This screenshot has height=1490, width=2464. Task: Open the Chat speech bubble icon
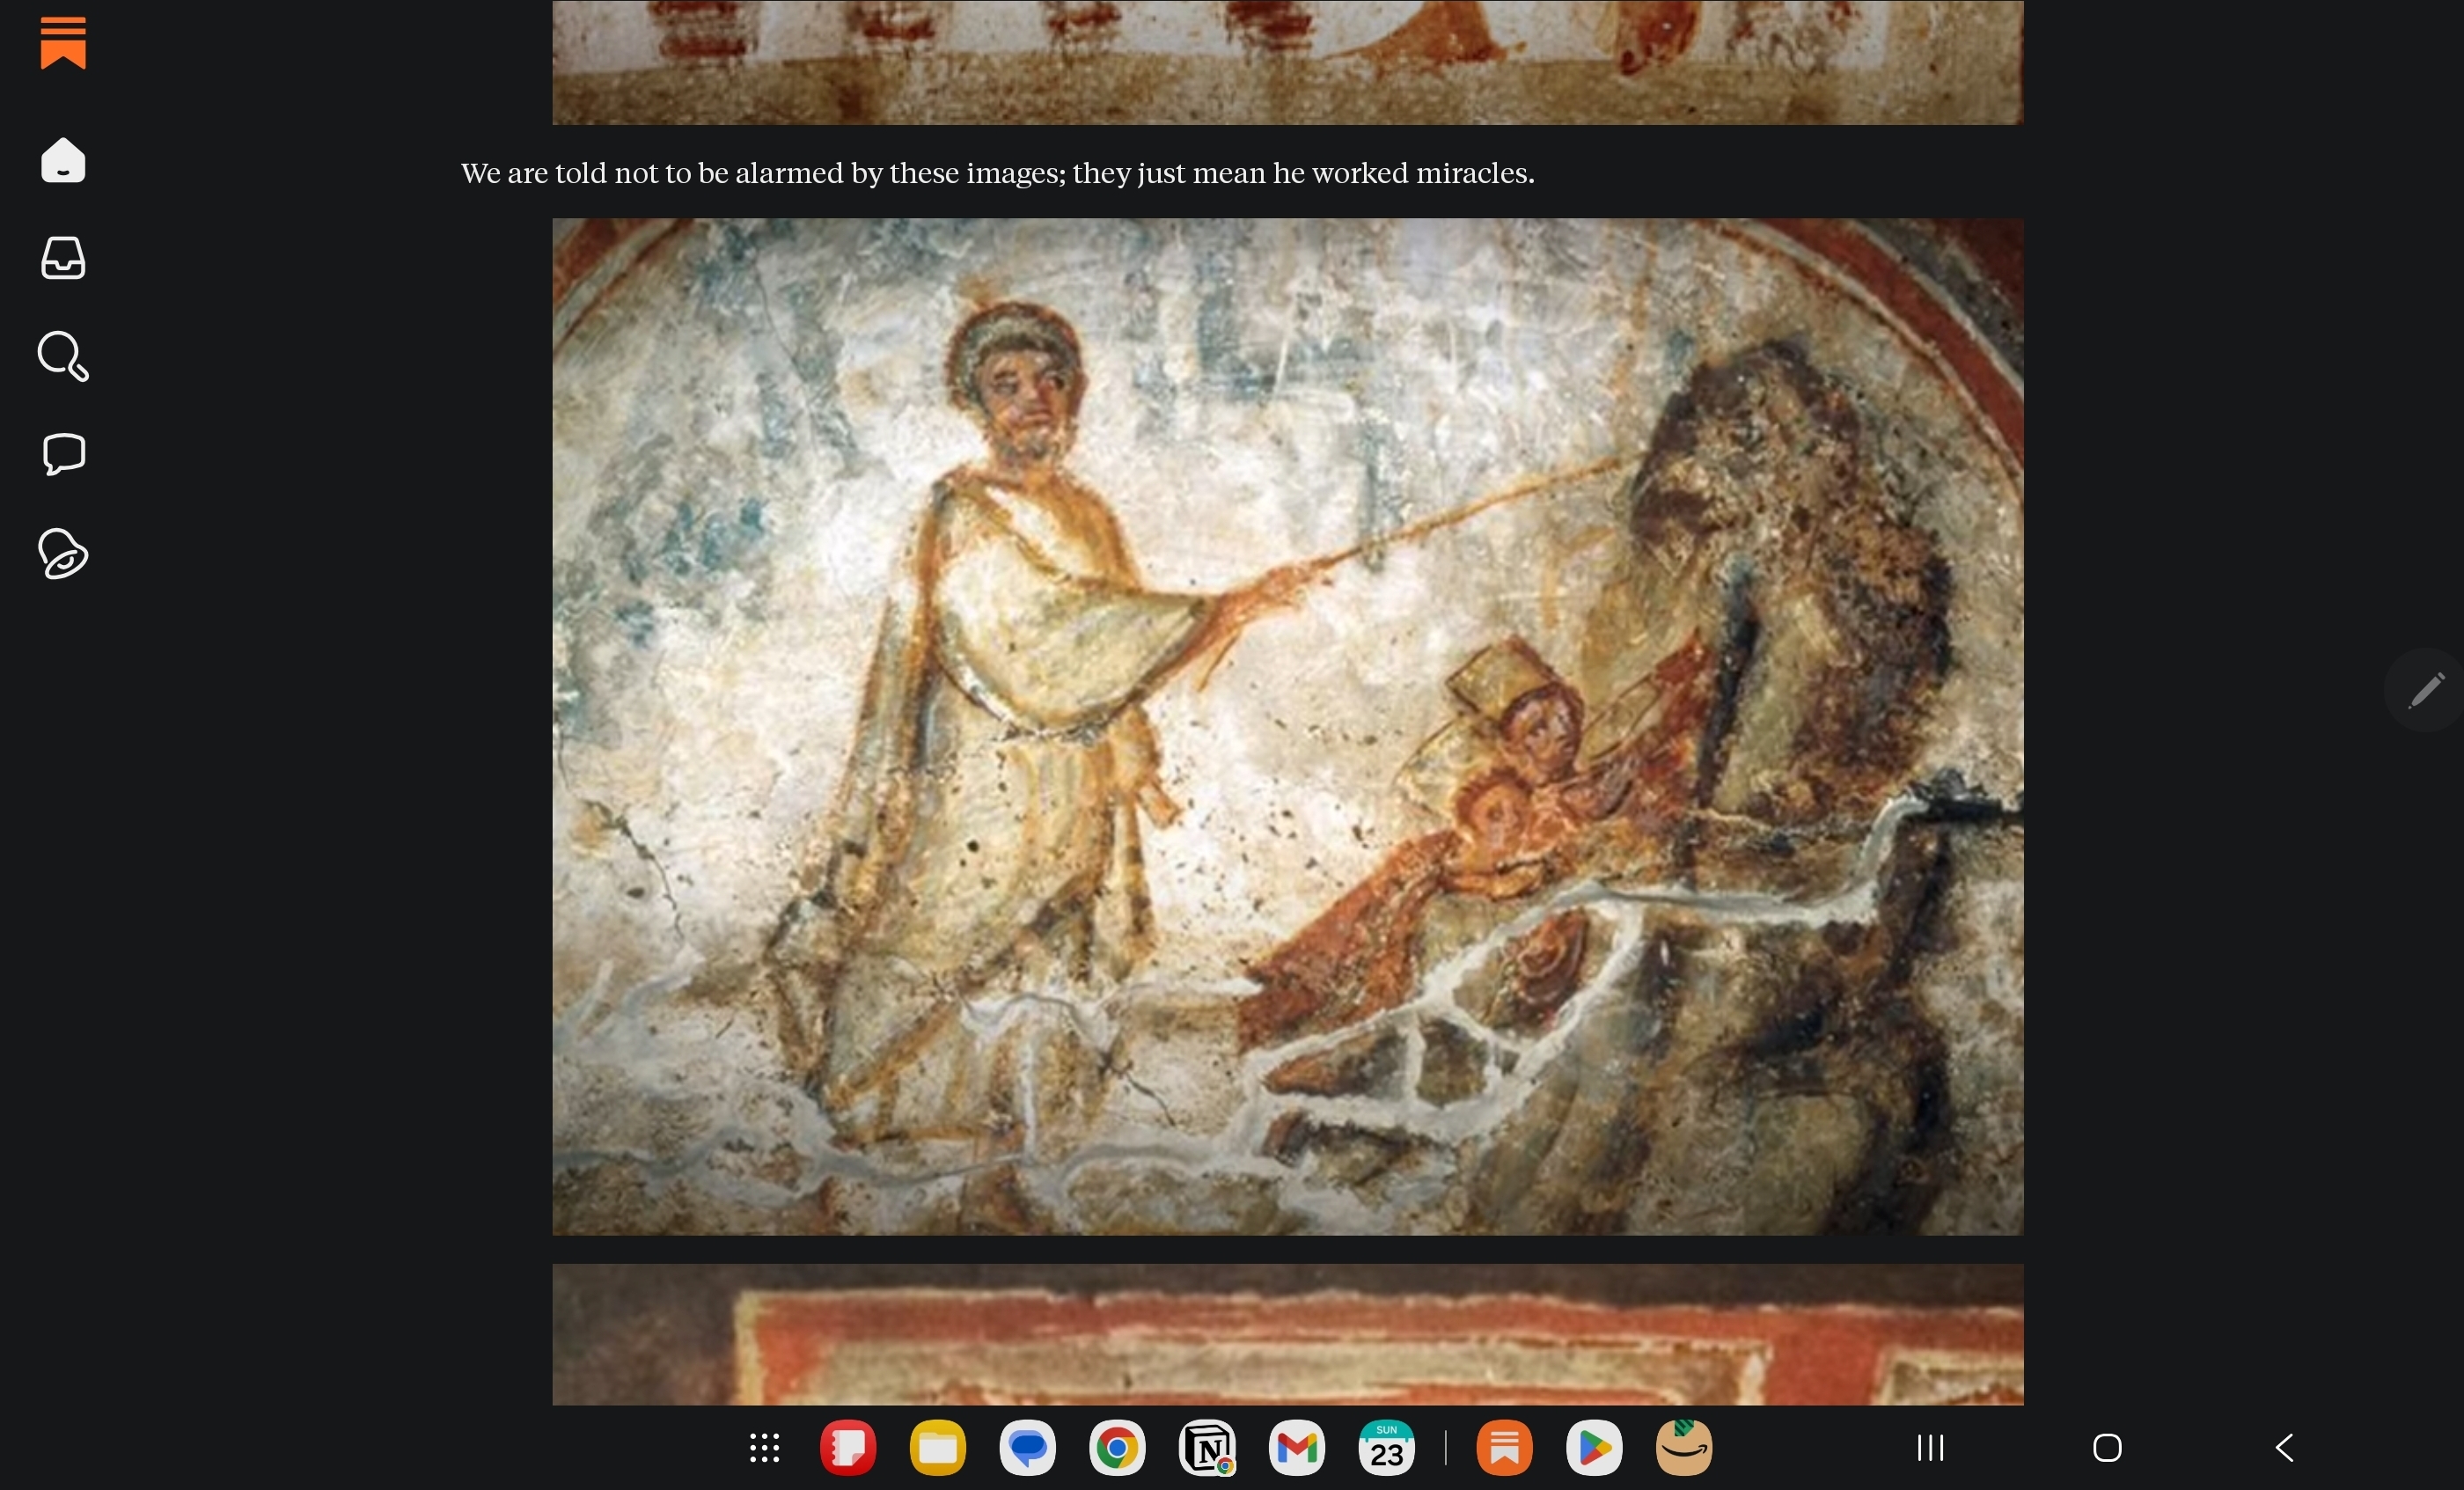coord(63,454)
